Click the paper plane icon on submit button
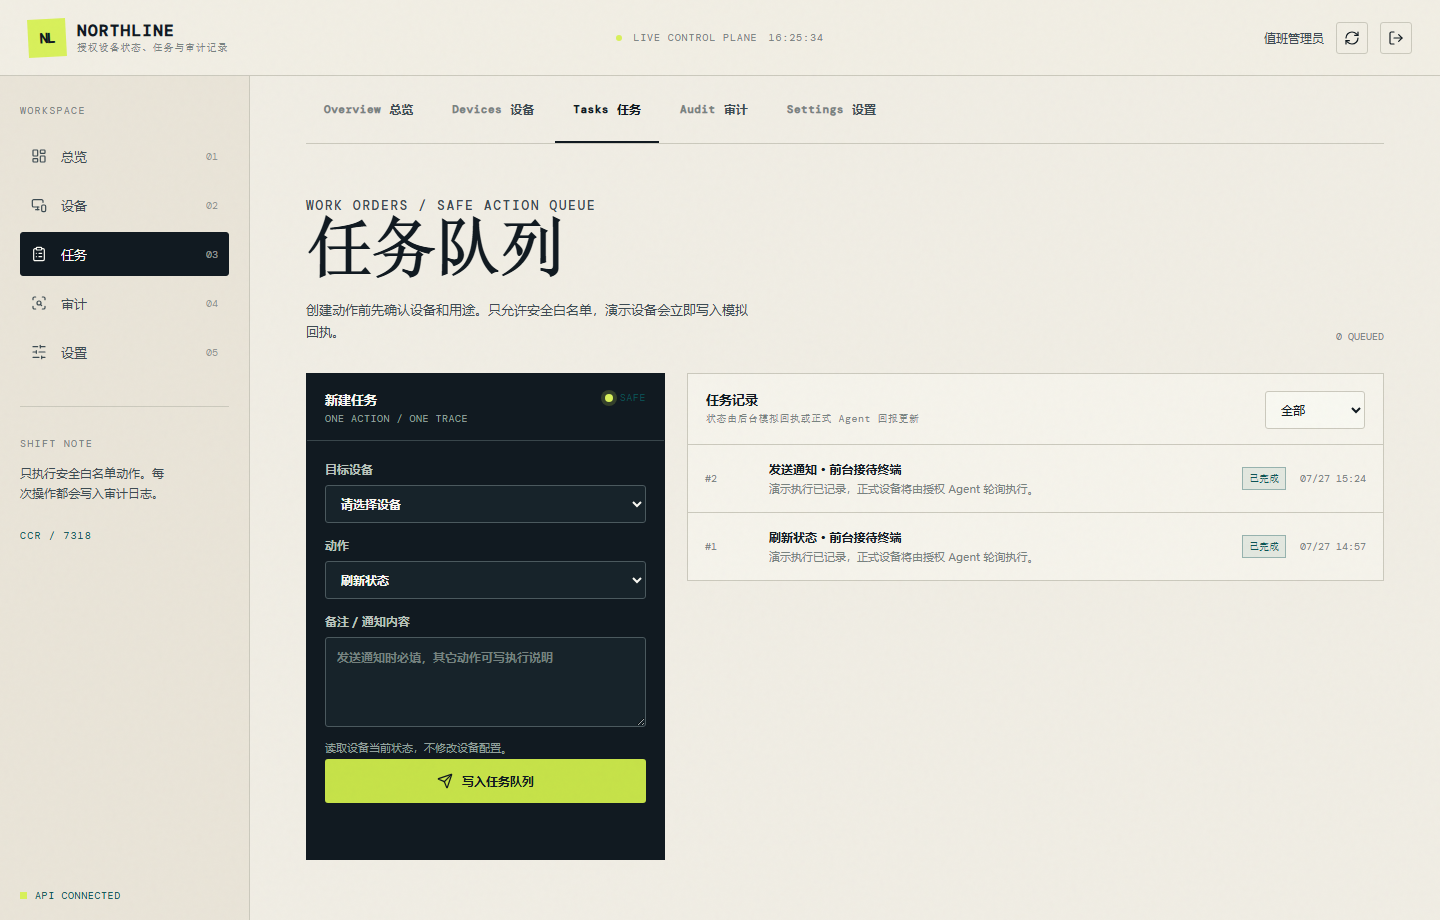The width and height of the screenshot is (1440, 920). (x=445, y=781)
